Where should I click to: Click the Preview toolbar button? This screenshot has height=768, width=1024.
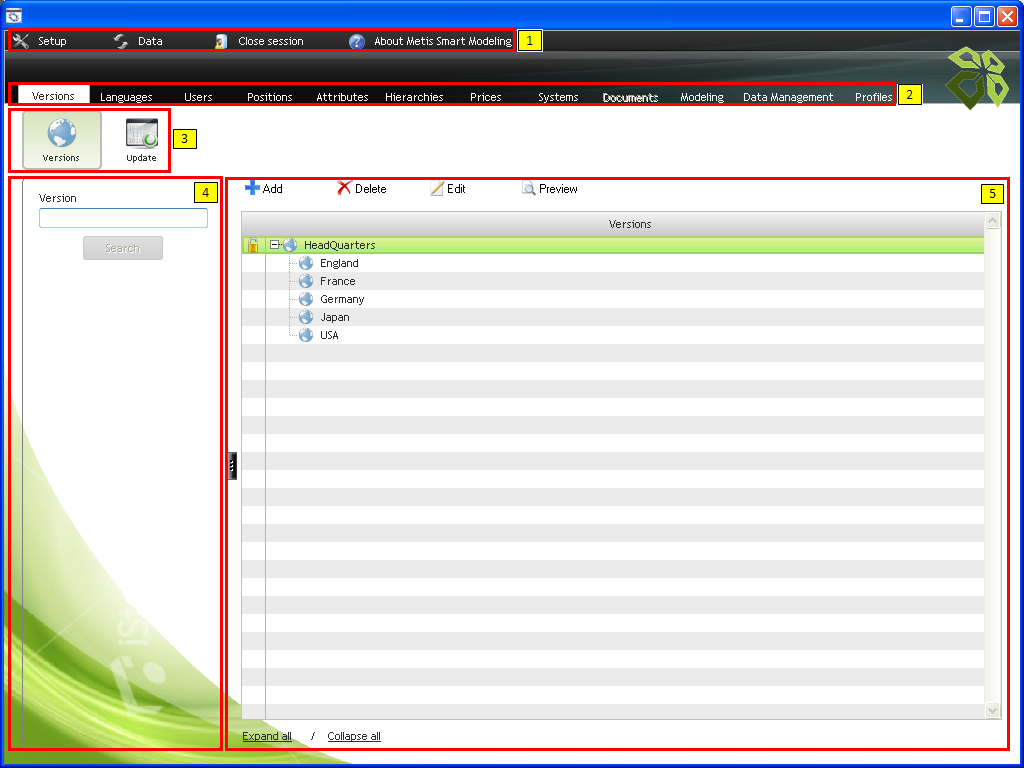click(x=550, y=189)
